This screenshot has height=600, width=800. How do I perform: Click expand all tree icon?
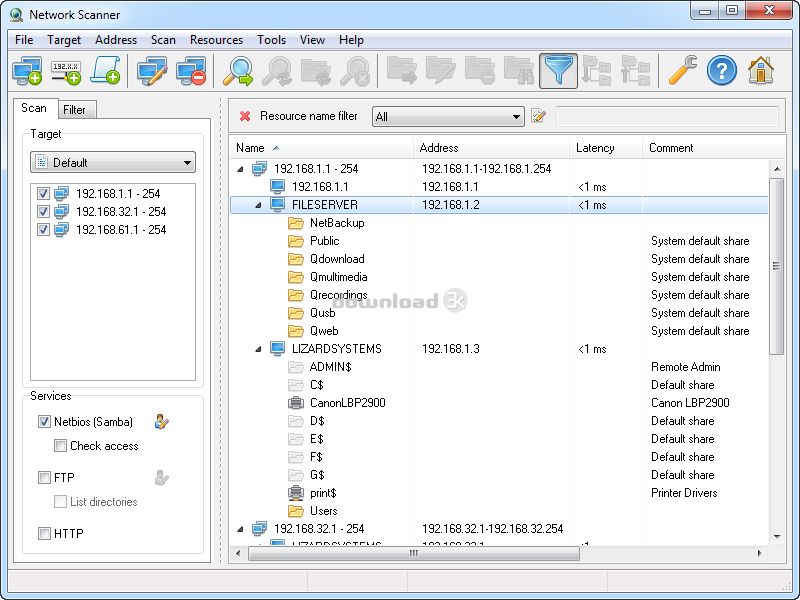[x=596, y=71]
